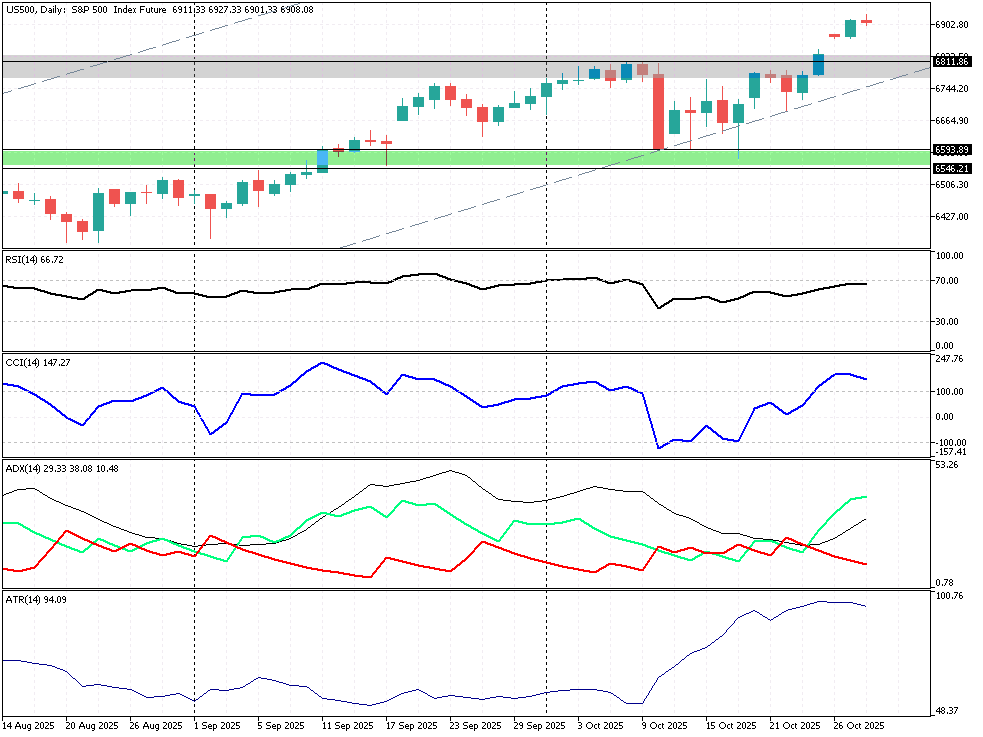Select the latest red candle at chart top
The width and height of the screenshot is (983, 737).
coord(866,20)
